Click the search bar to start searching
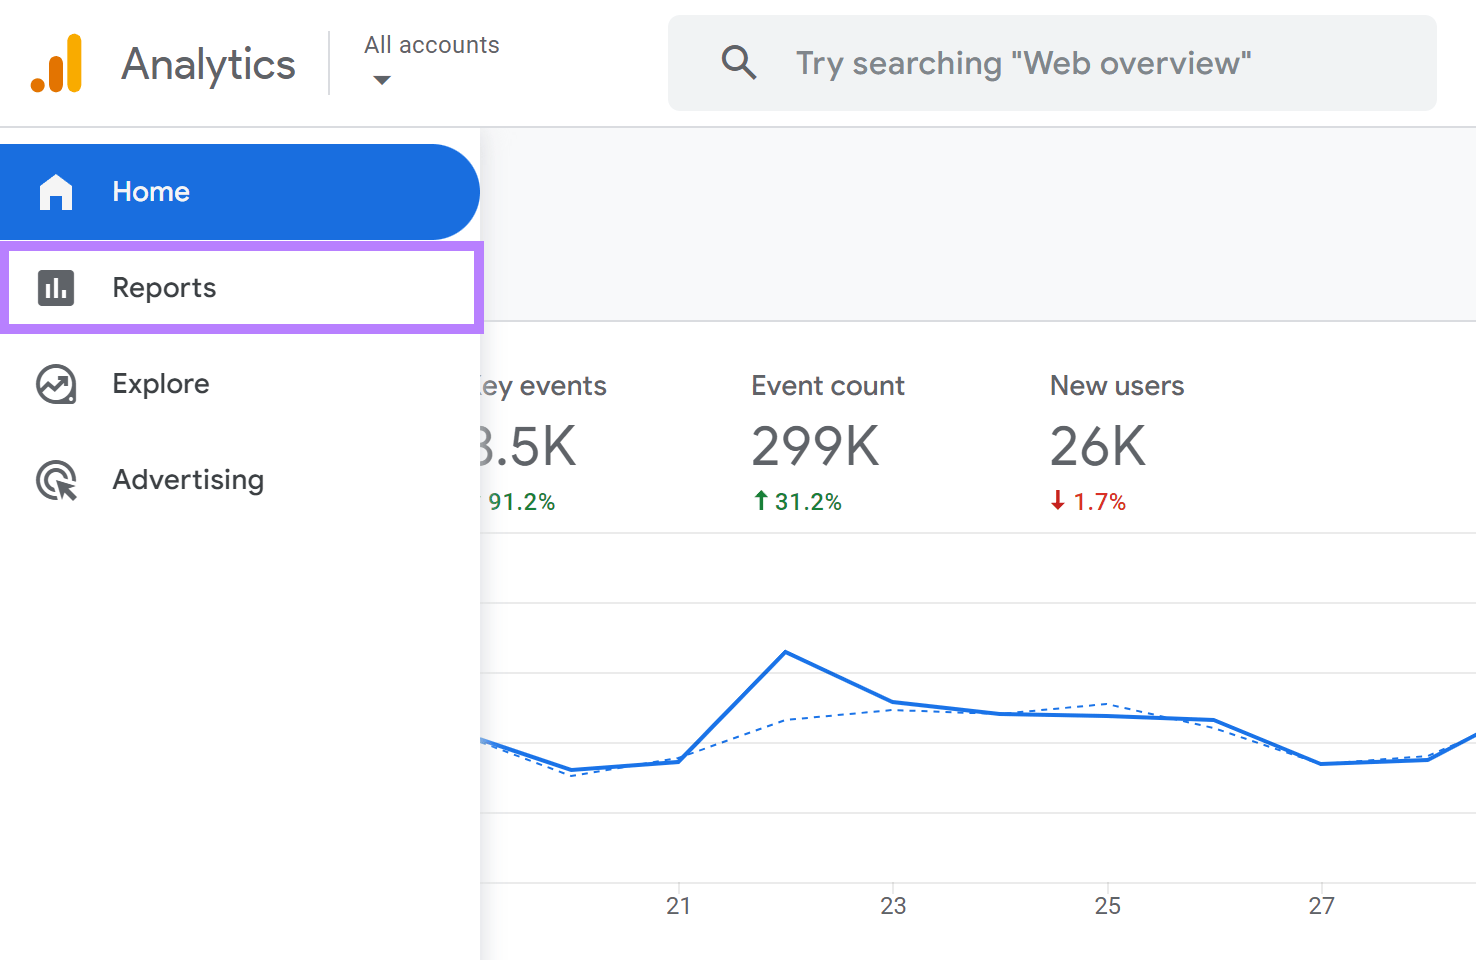The image size is (1476, 960). coord(1022,63)
